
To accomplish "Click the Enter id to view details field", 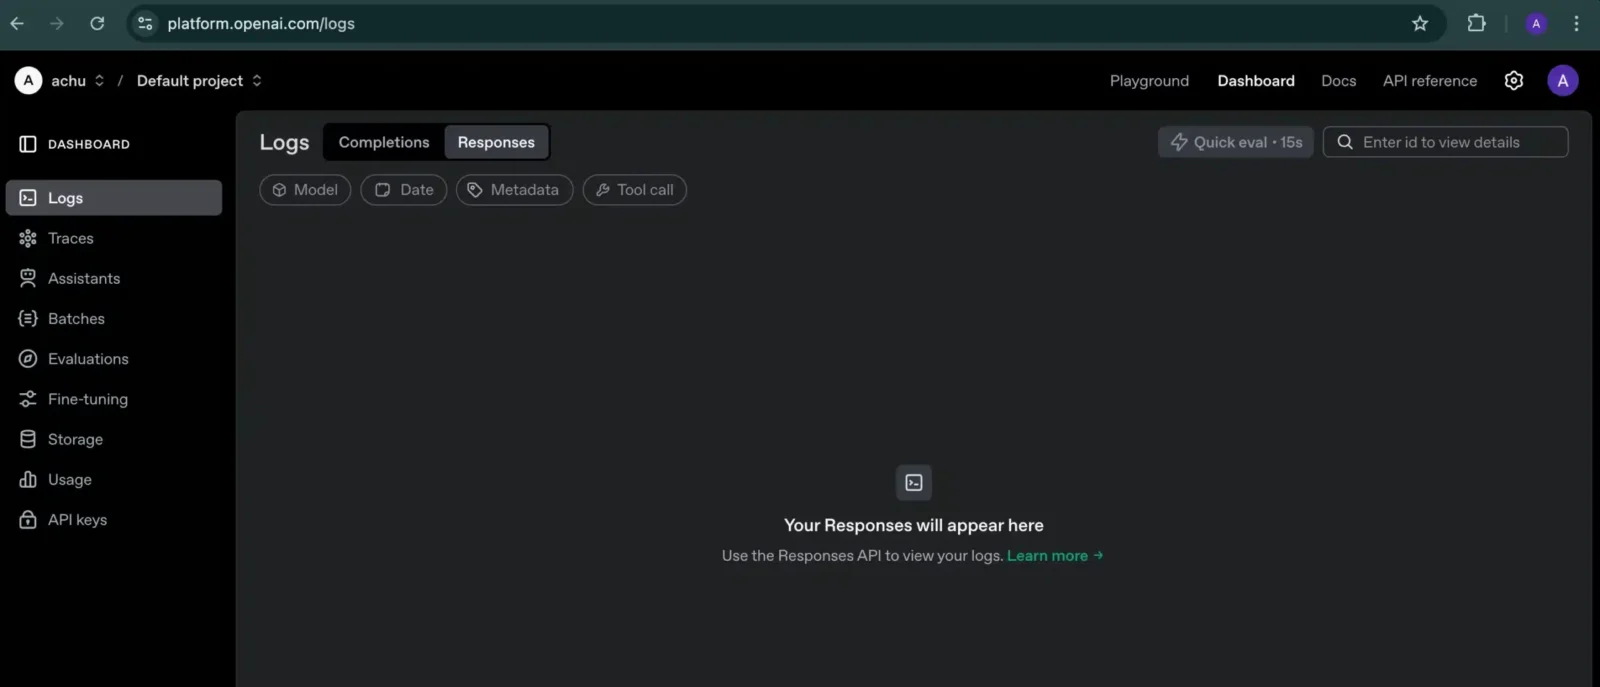I will point(1446,142).
